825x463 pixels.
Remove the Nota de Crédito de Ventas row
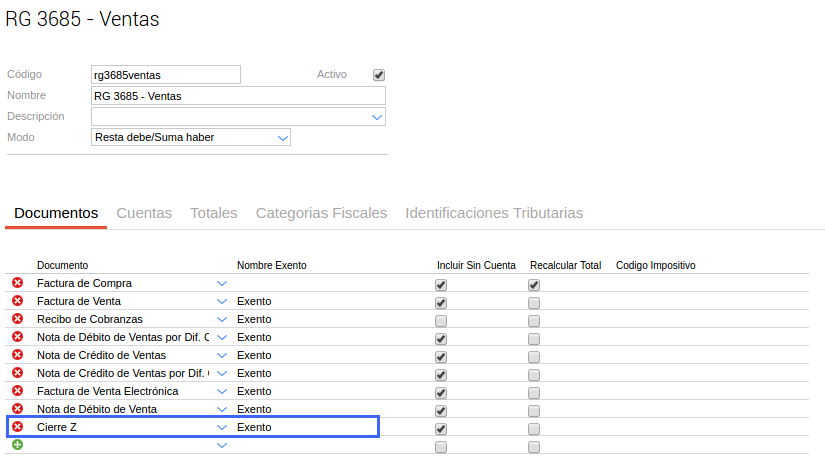(x=17, y=355)
